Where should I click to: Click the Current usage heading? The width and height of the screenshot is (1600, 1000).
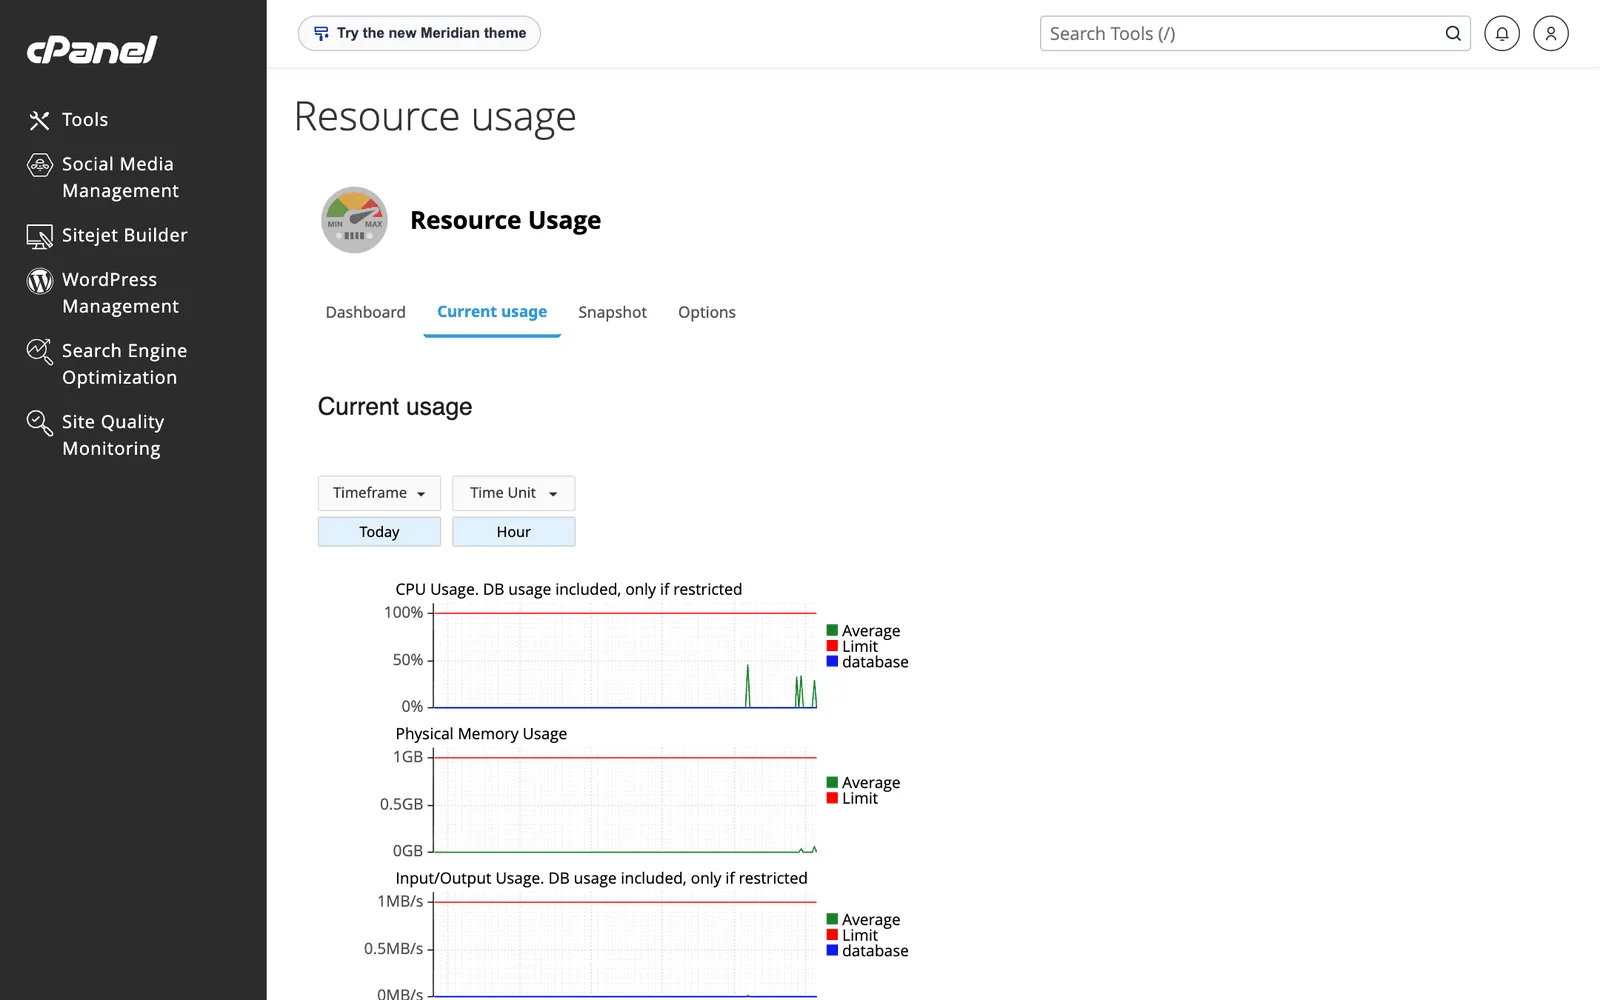click(x=395, y=407)
